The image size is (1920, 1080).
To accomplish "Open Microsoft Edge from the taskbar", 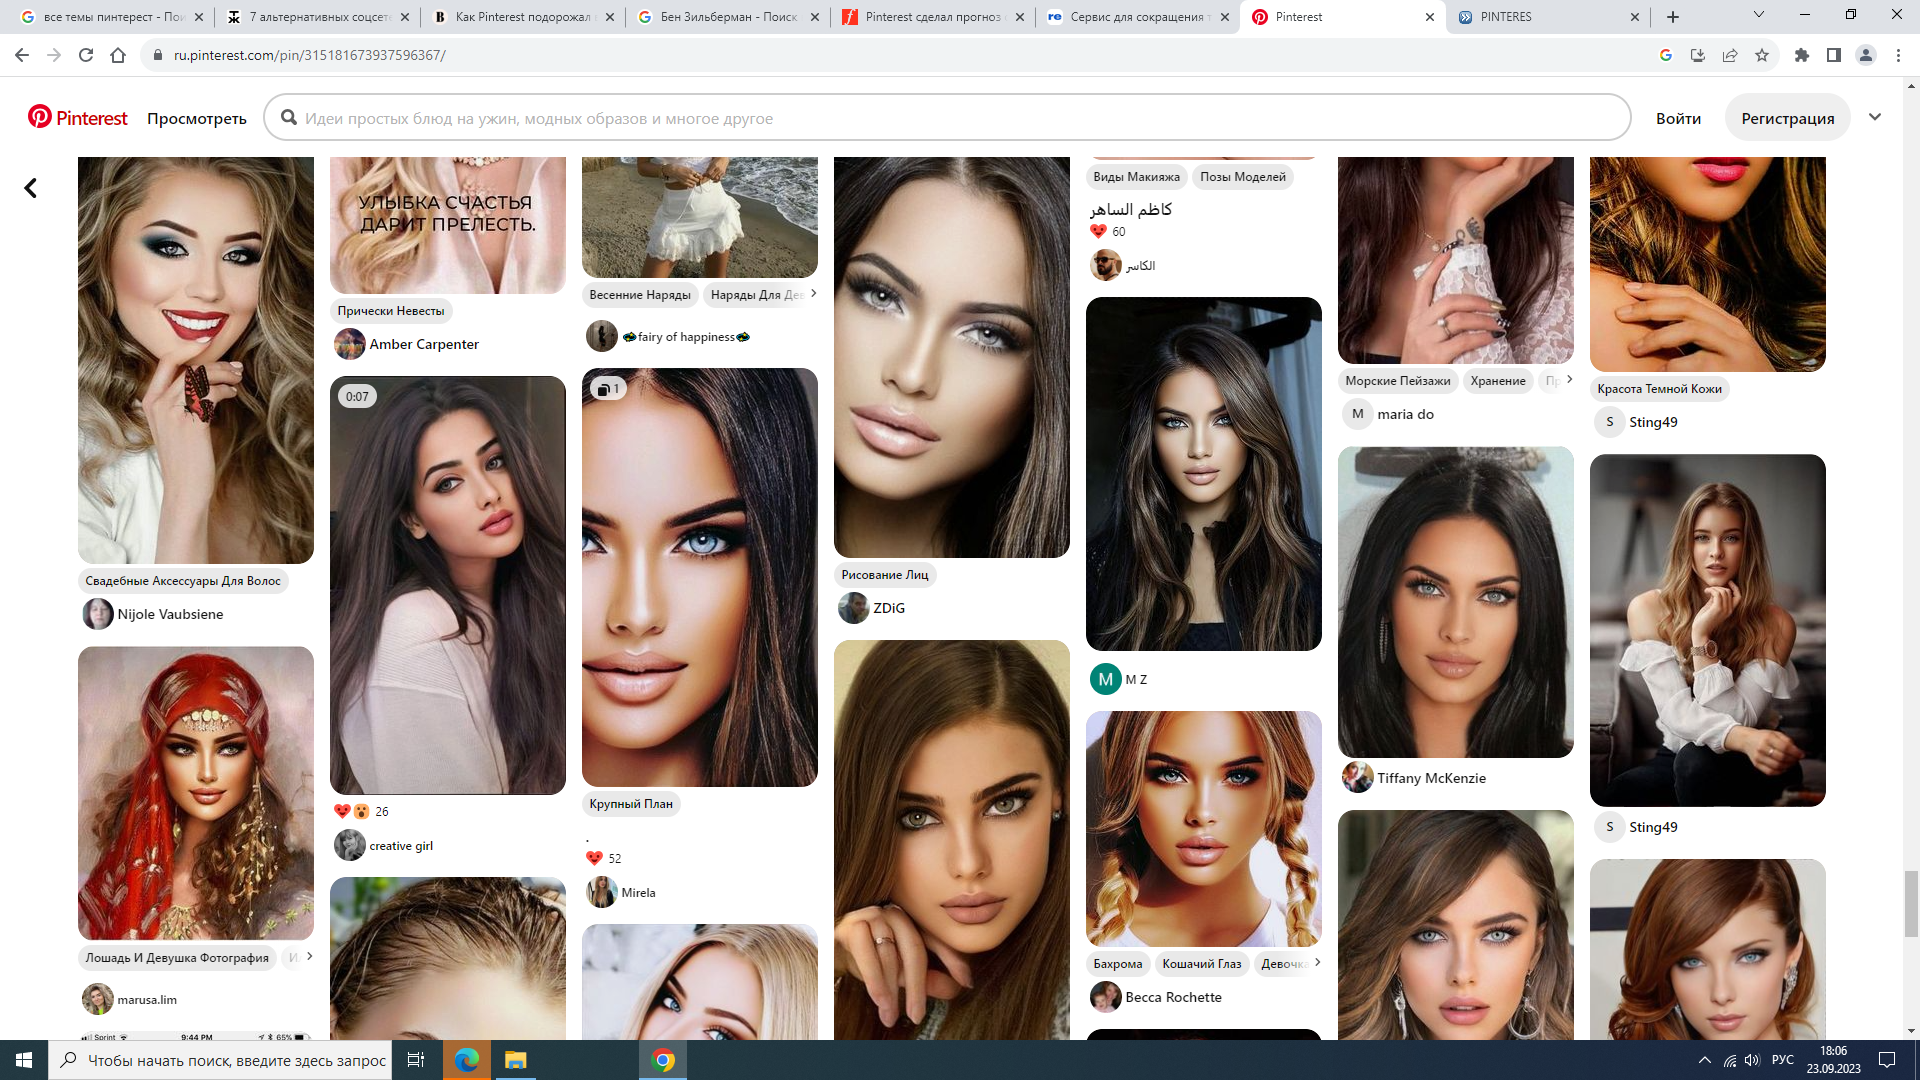I will coord(467,1060).
